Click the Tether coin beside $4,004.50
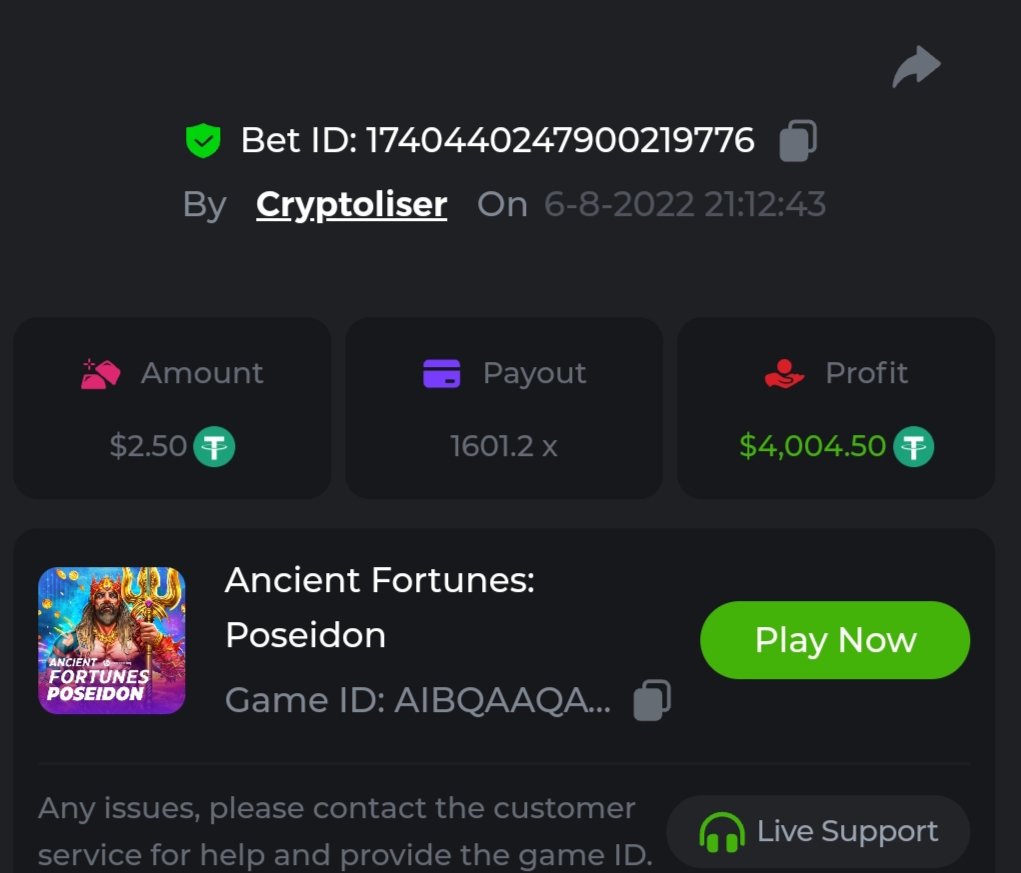 [912, 446]
